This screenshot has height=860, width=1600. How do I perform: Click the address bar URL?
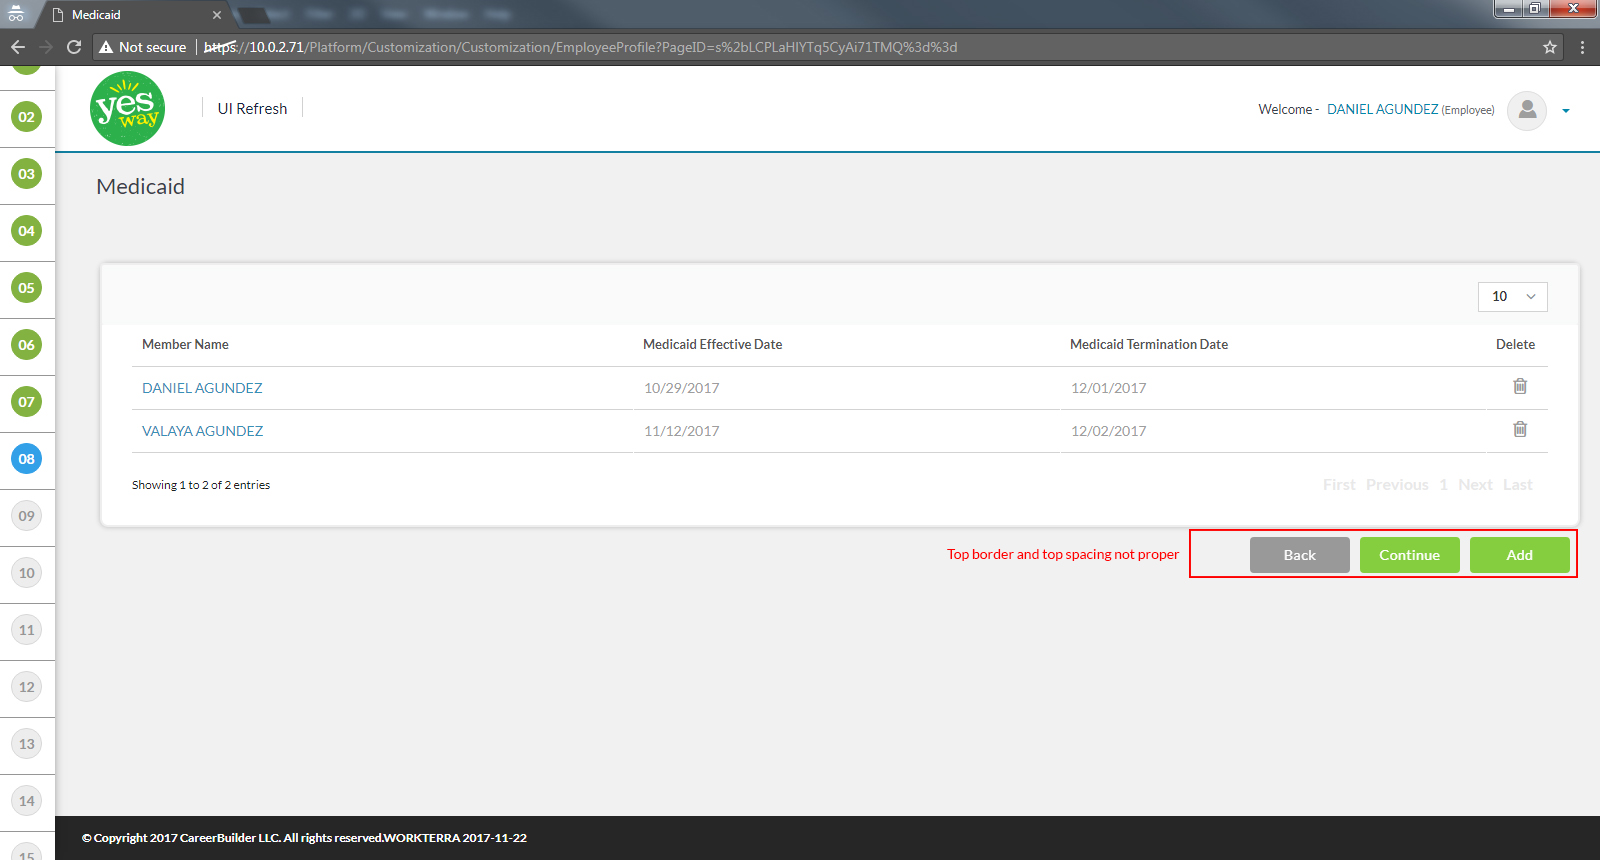pos(600,47)
